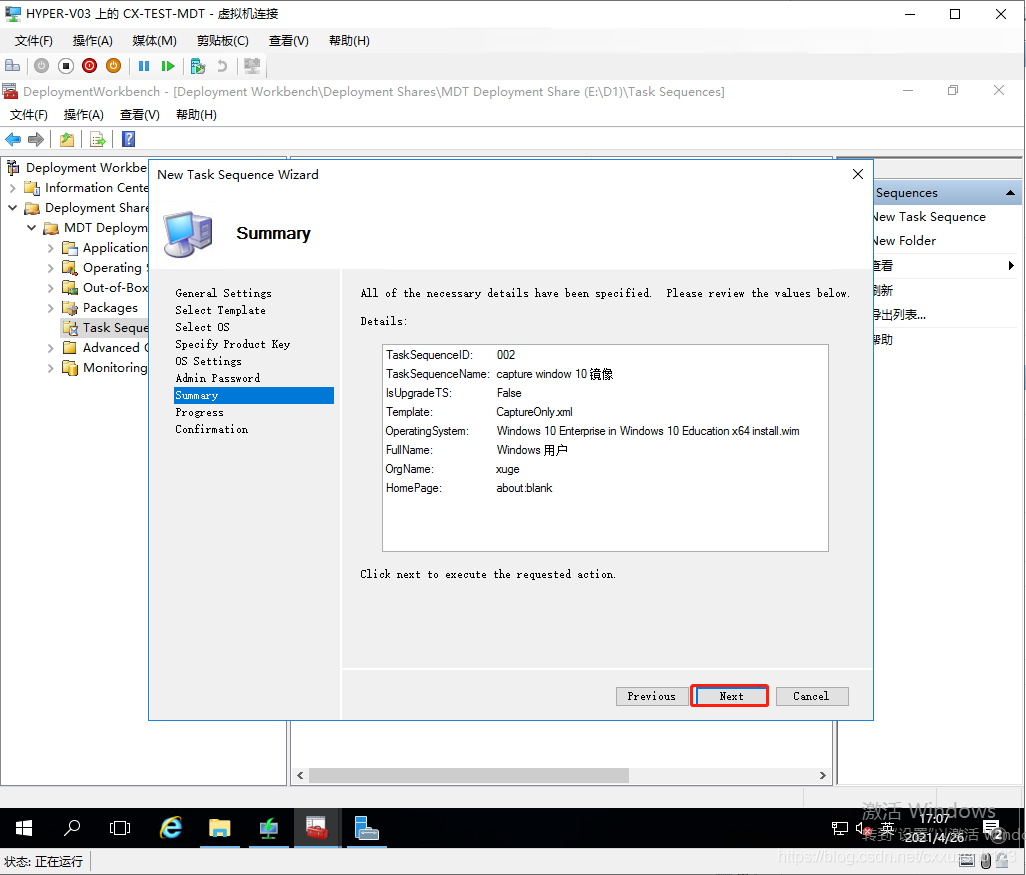The height and width of the screenshot is (875, 1026).
Task: Collapse the Deployment Shares tree node
Action: coord(12,207)
